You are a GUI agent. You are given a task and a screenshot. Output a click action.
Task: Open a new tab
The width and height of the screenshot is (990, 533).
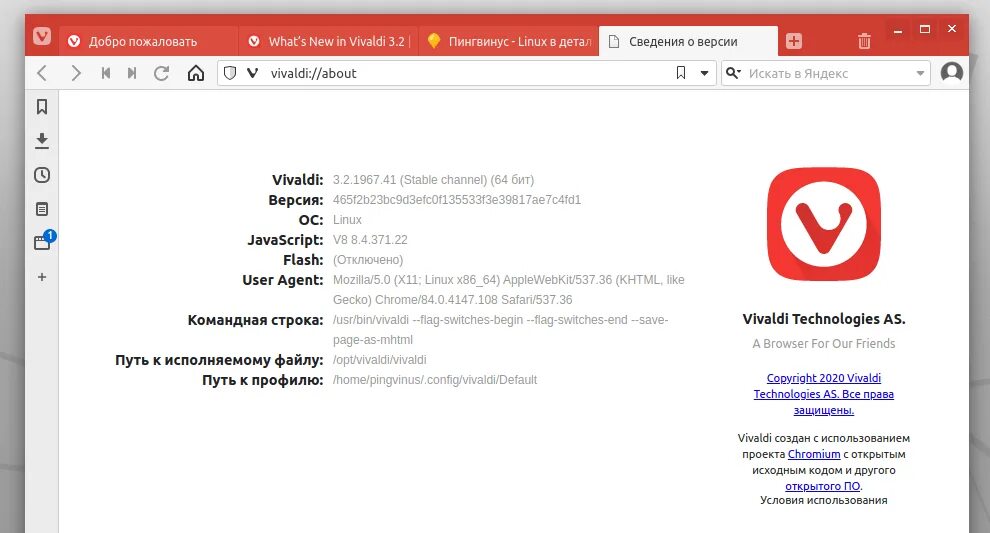click(x=794, y=41)
